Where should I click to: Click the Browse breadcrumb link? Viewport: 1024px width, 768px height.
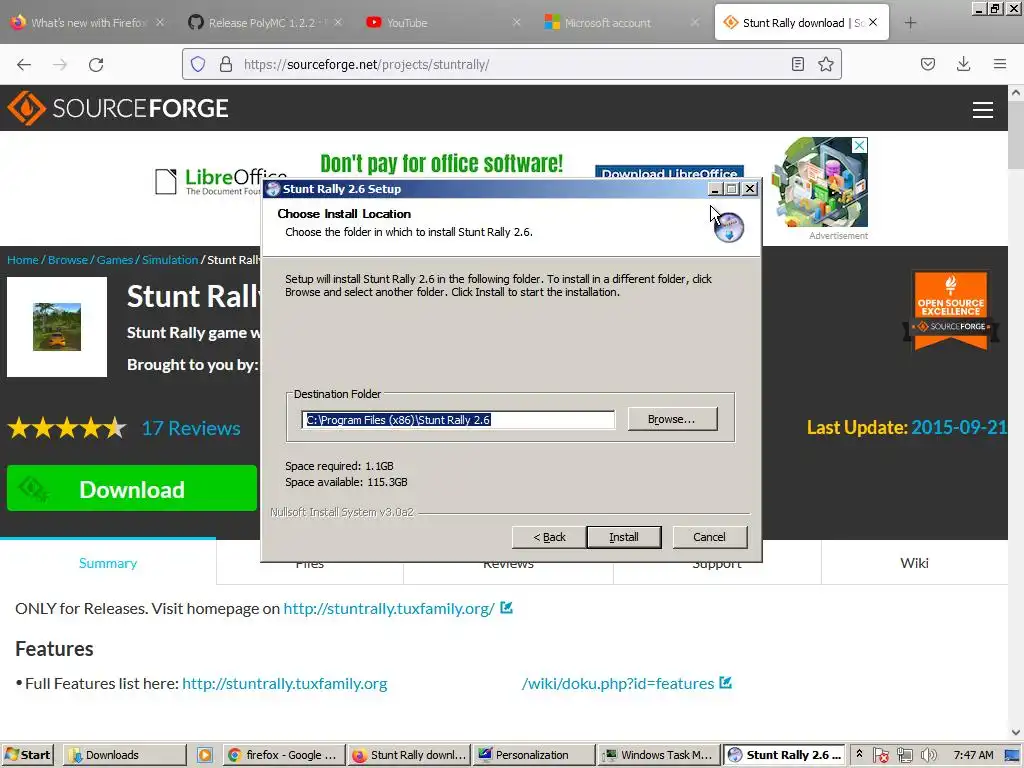(68, 259)
